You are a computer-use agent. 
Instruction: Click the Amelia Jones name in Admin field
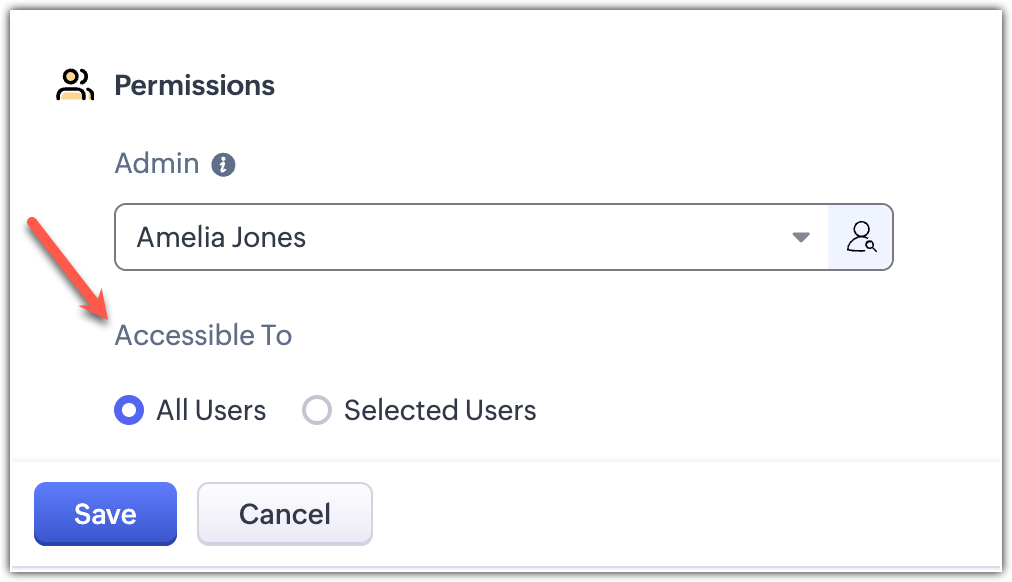tap(221, 238)
